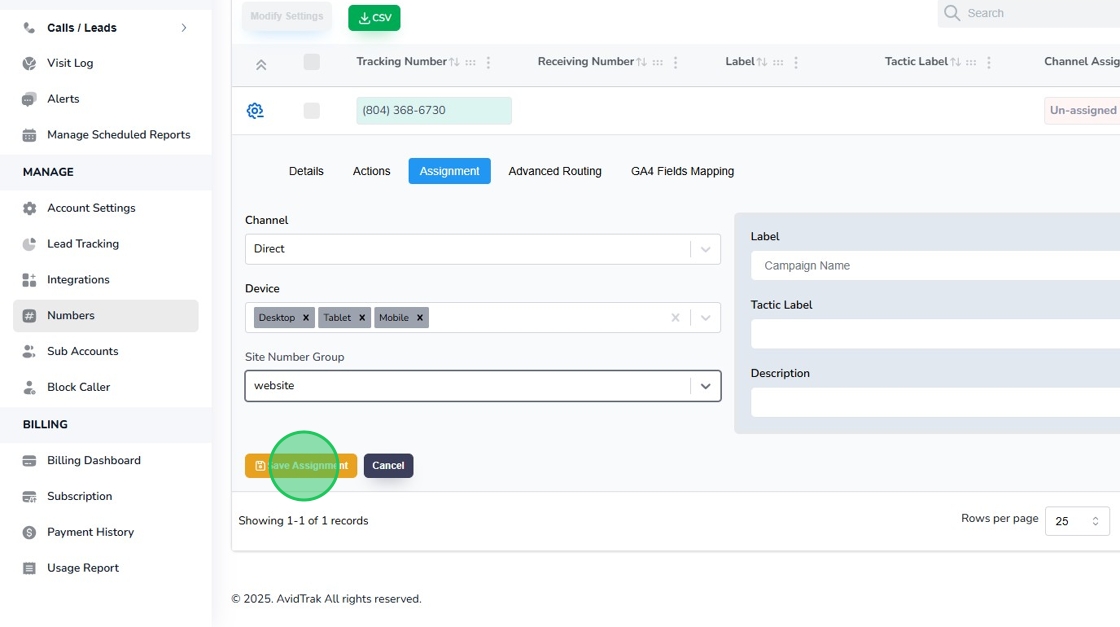The image size is (1120, 627).
Task: Click the Alerts chat bubble icon
Action: 29,99
